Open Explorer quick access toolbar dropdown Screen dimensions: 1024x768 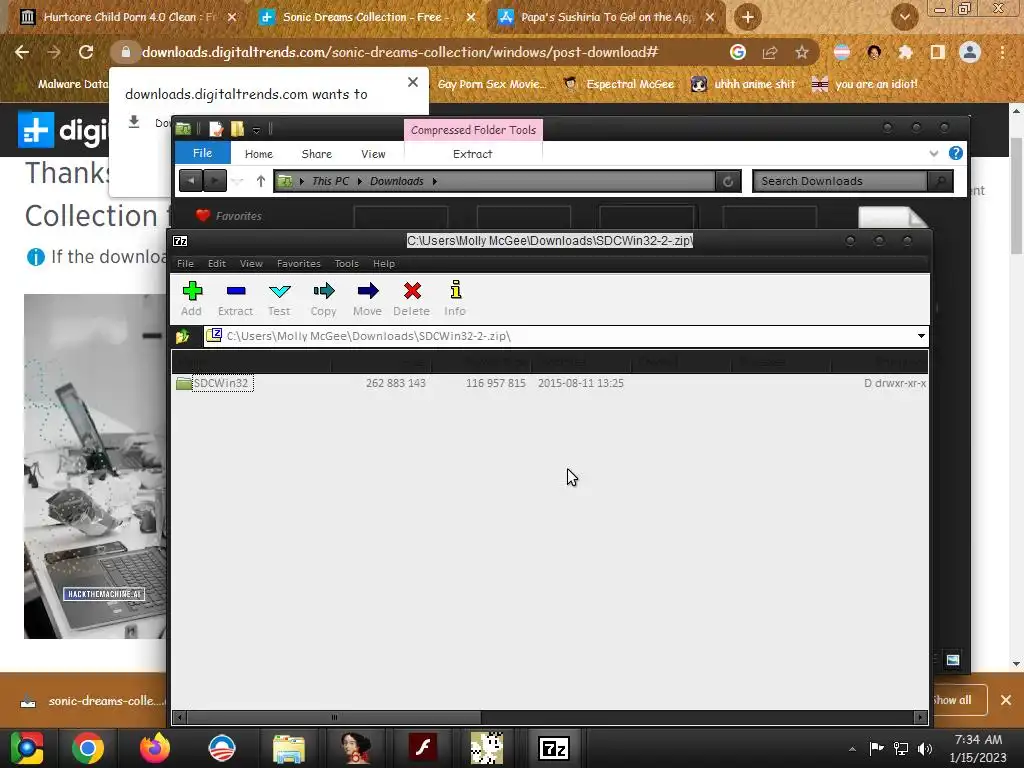(x=256, y=130)
